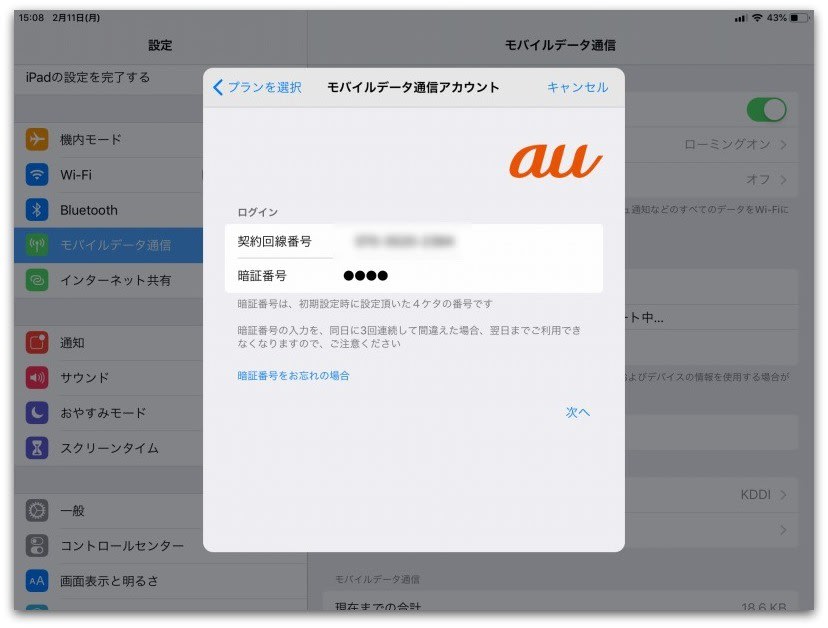The height and width of the screenshot is (628, 828).
Task: Tap 次へ to continue login
Action: 578,412
